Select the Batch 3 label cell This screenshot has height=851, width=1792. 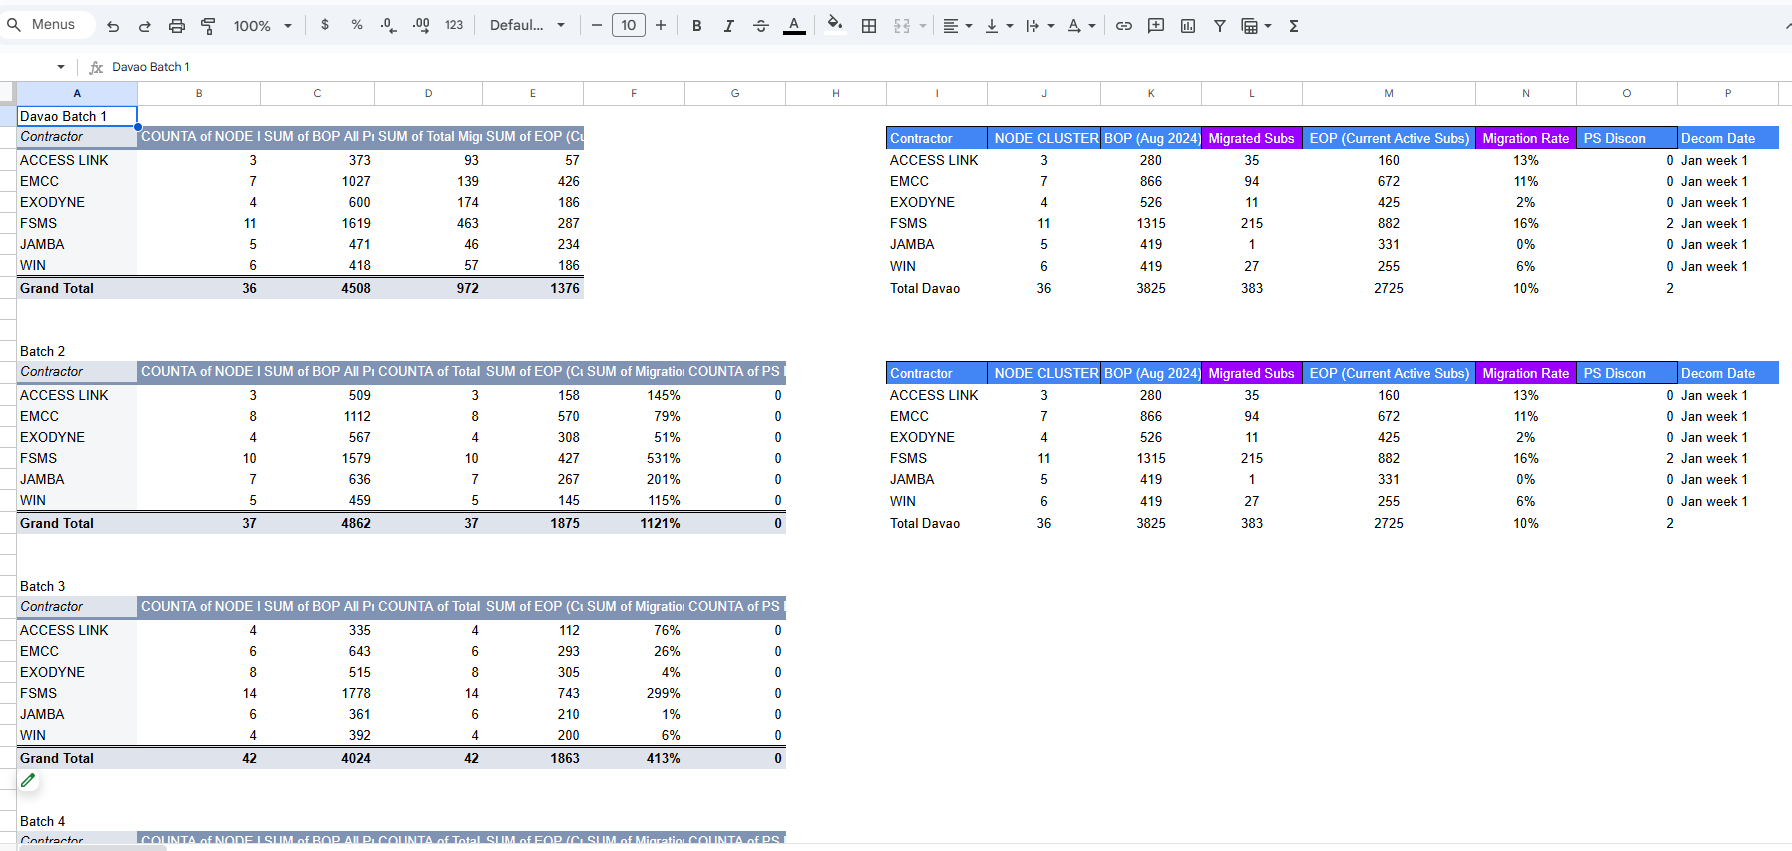77,586
